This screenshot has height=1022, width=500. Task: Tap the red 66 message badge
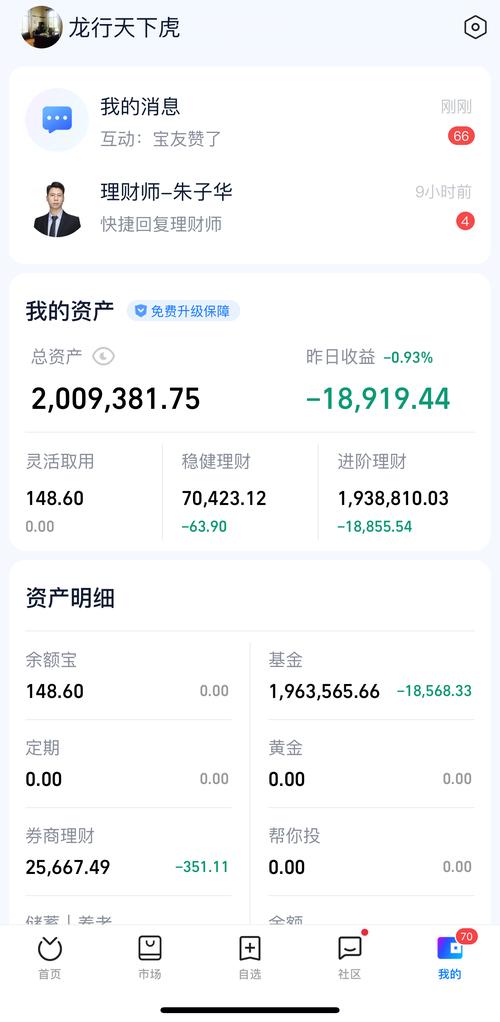(461, 136)
